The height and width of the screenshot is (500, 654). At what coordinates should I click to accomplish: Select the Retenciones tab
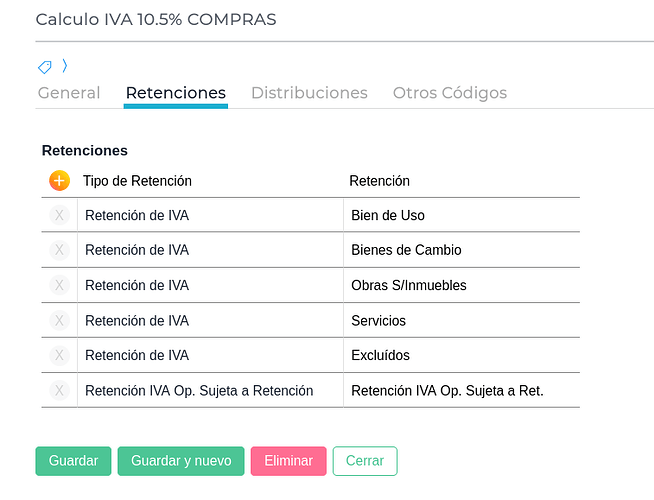176,93
